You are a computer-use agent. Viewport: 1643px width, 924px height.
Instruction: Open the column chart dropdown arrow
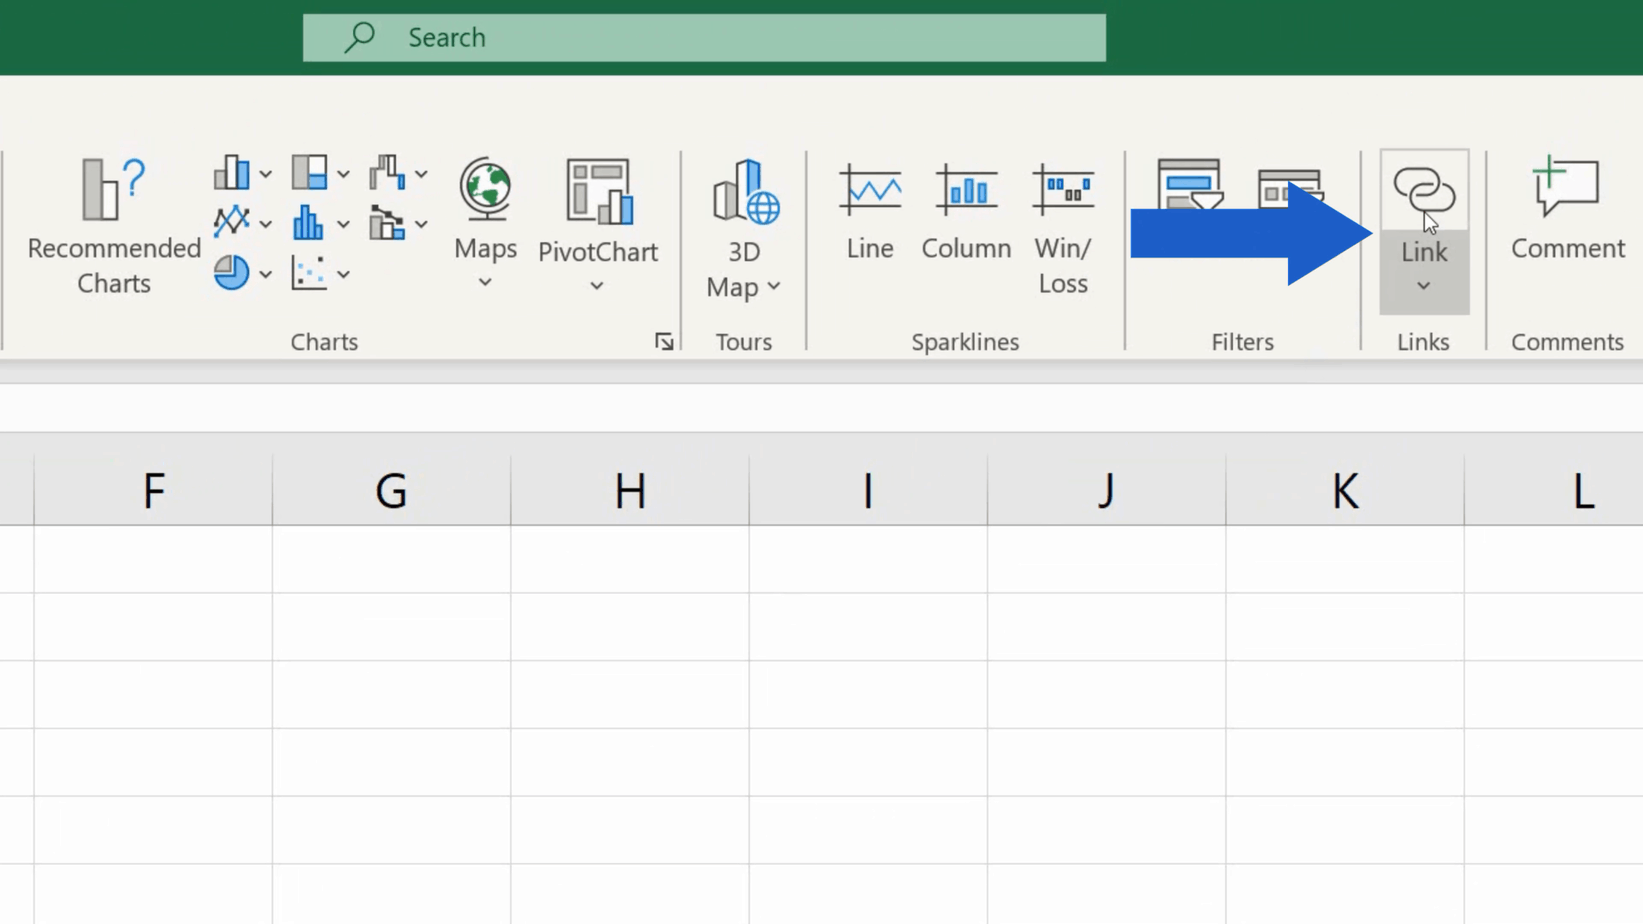point(266,172)
